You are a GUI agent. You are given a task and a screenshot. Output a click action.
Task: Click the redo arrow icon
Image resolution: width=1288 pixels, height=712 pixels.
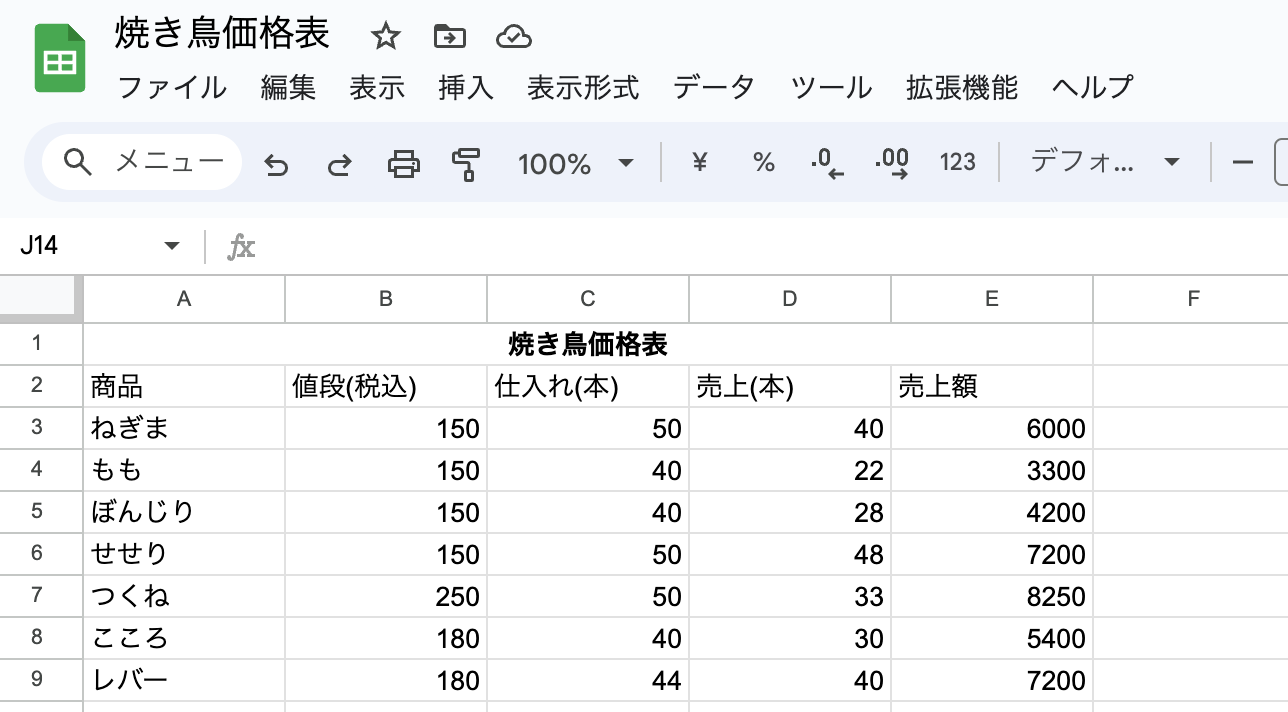[x=340, y=163]
